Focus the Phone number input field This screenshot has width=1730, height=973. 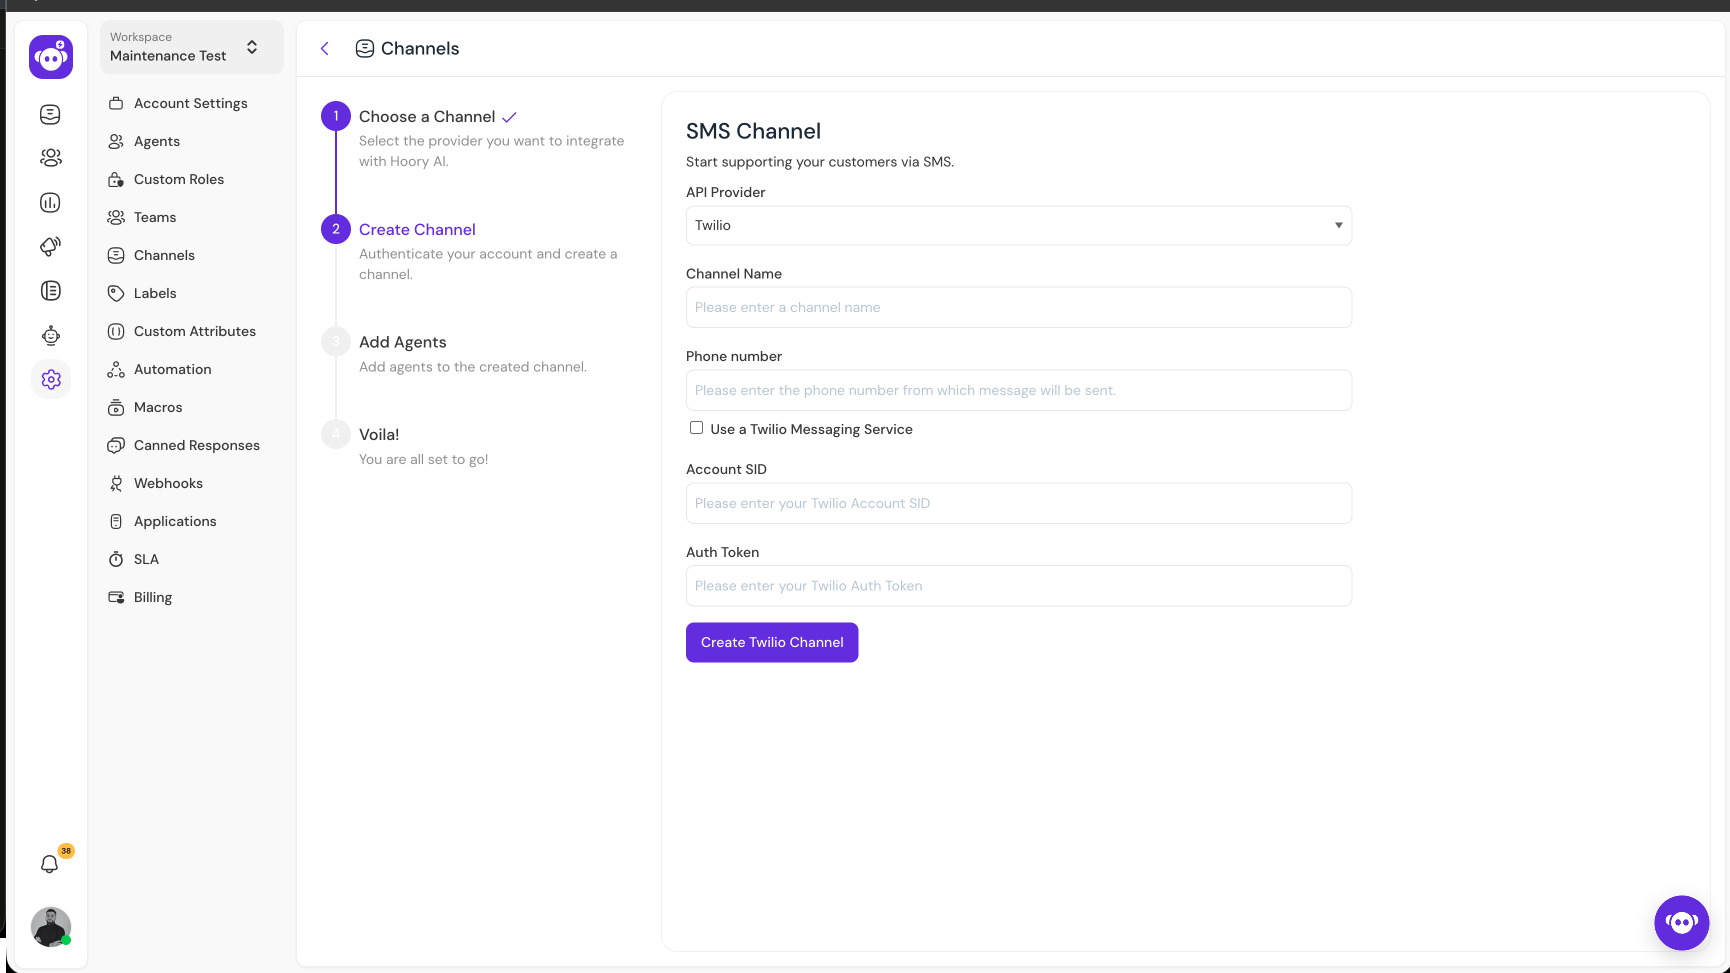coord(1018,390)
